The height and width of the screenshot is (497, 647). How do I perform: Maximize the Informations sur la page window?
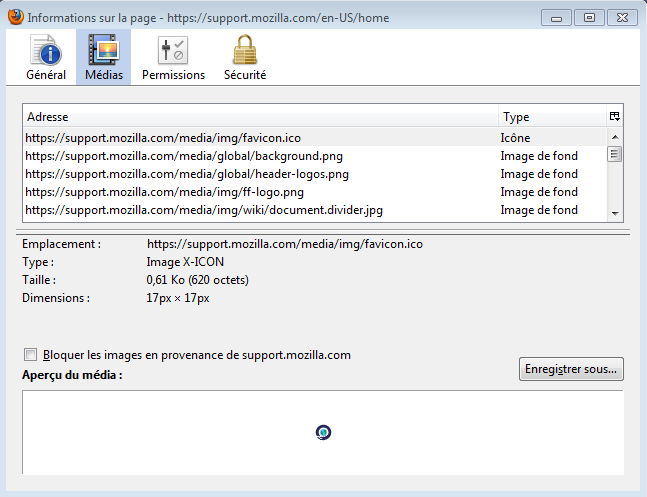pos(589,18)
